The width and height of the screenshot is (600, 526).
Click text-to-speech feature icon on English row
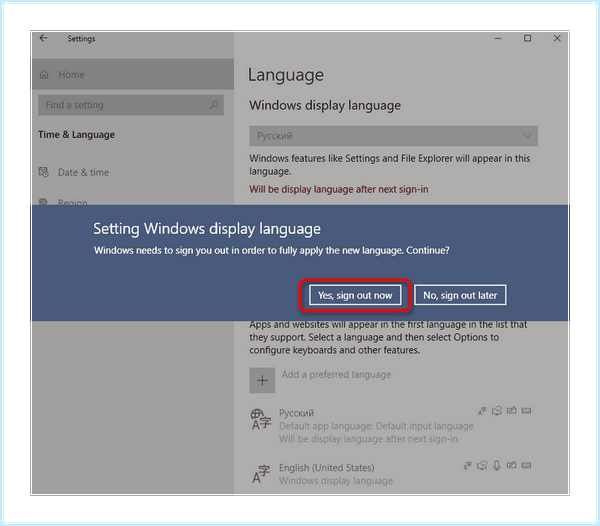tap(482, 466)
